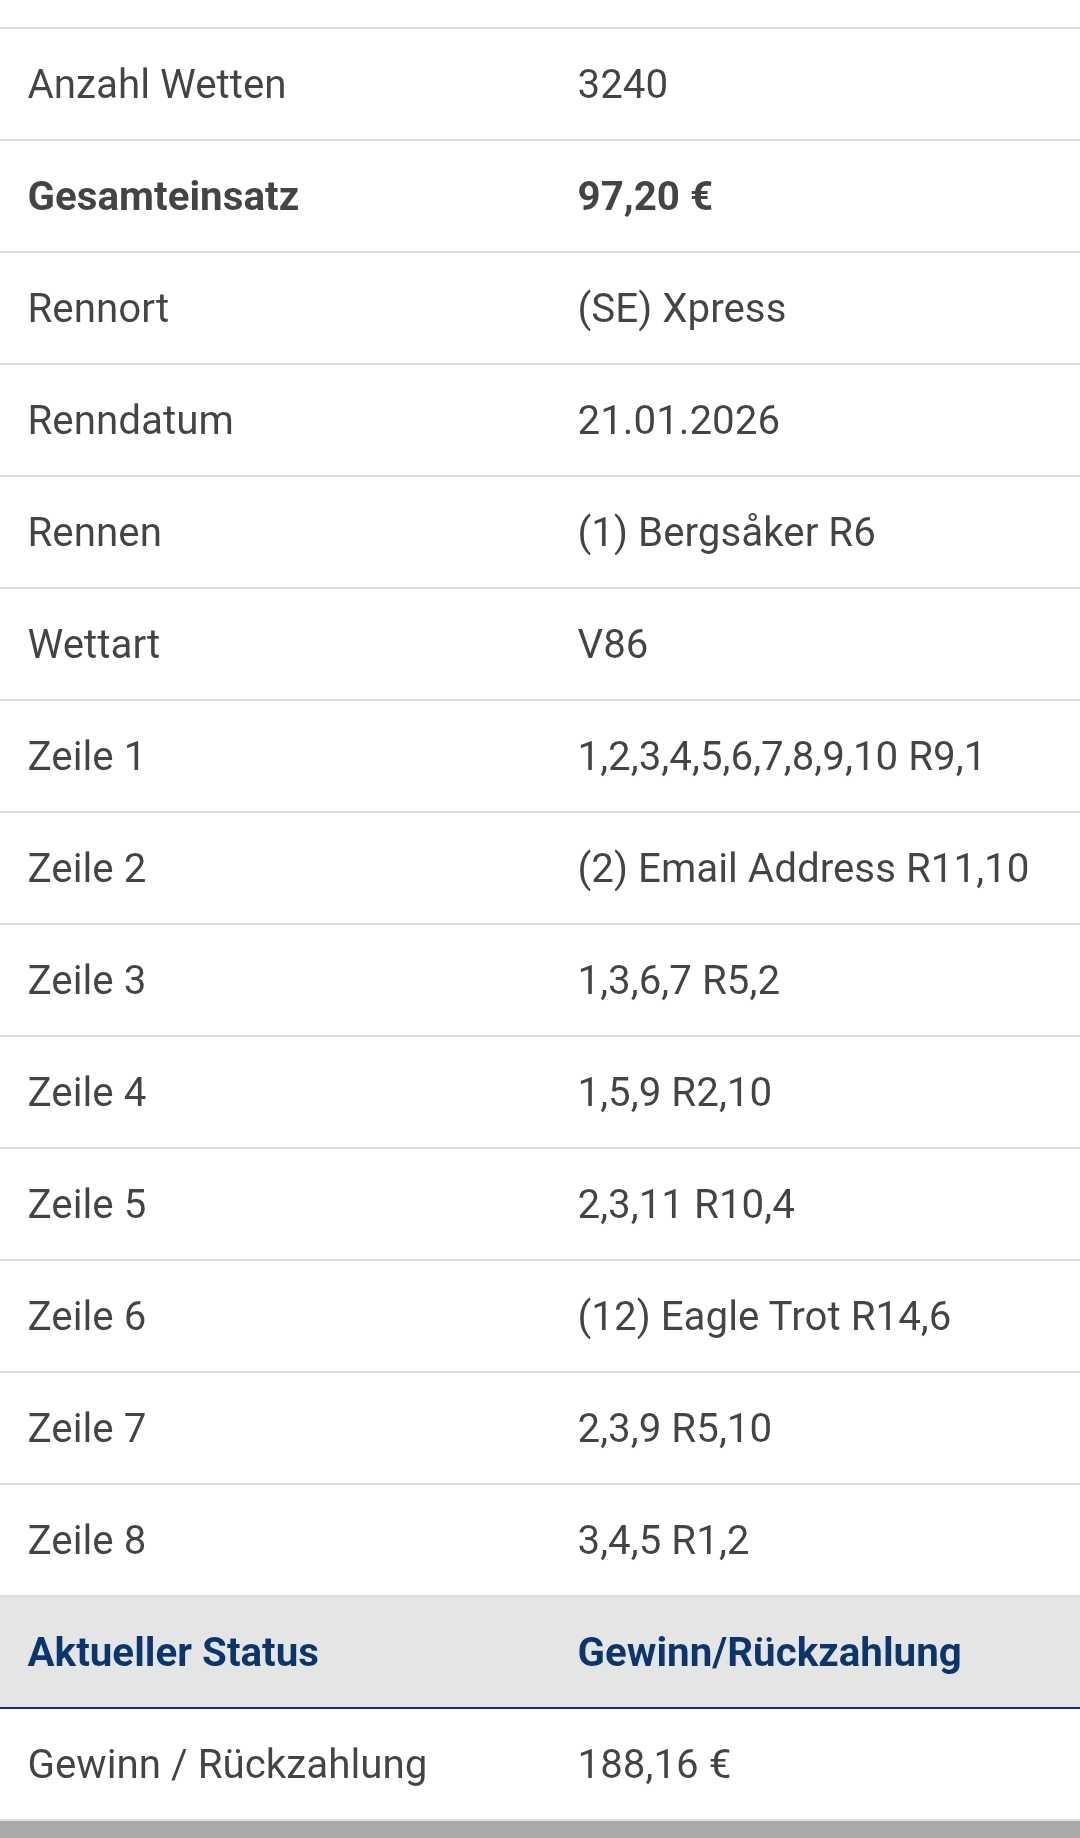Click the Renndatum row label
The width and height of the screenshot is (1080, 1838).
coord(130,421)
